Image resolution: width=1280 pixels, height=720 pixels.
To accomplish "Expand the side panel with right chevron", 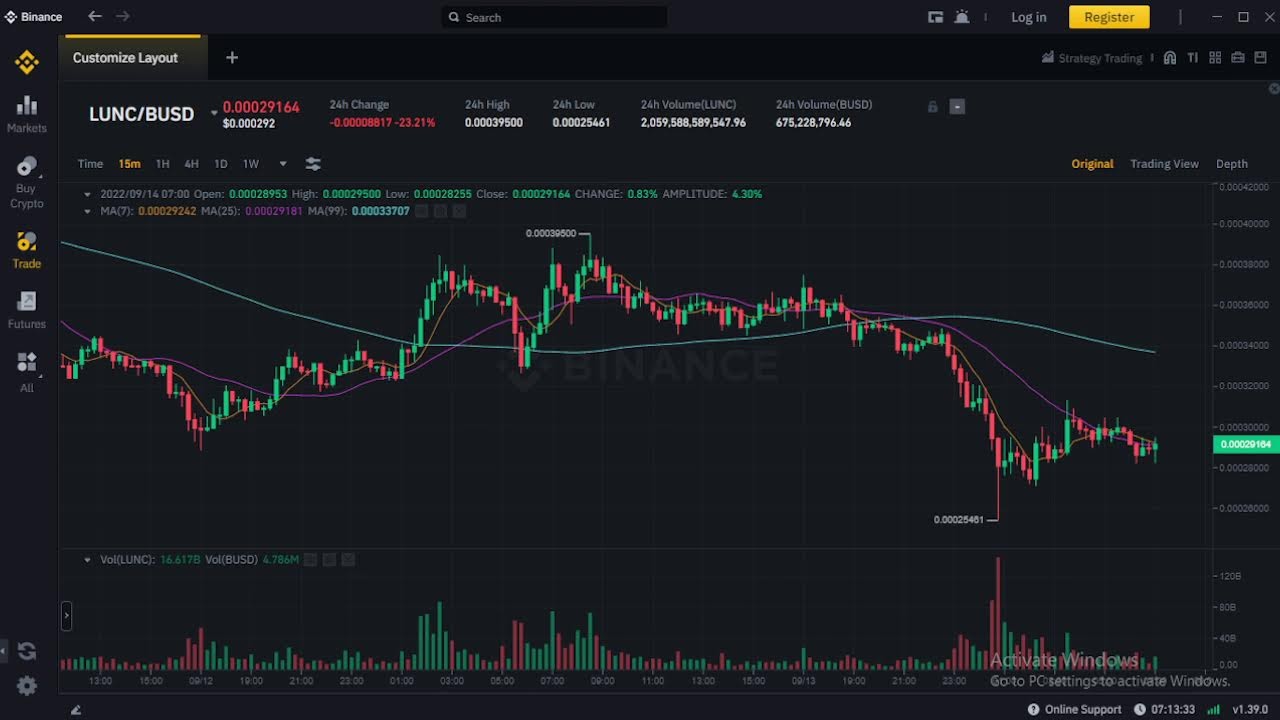I will [x=66, y=615].
